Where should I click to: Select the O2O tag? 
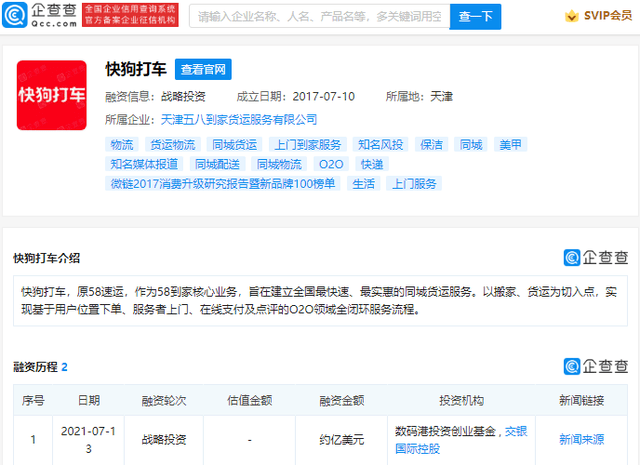[330, 164]
